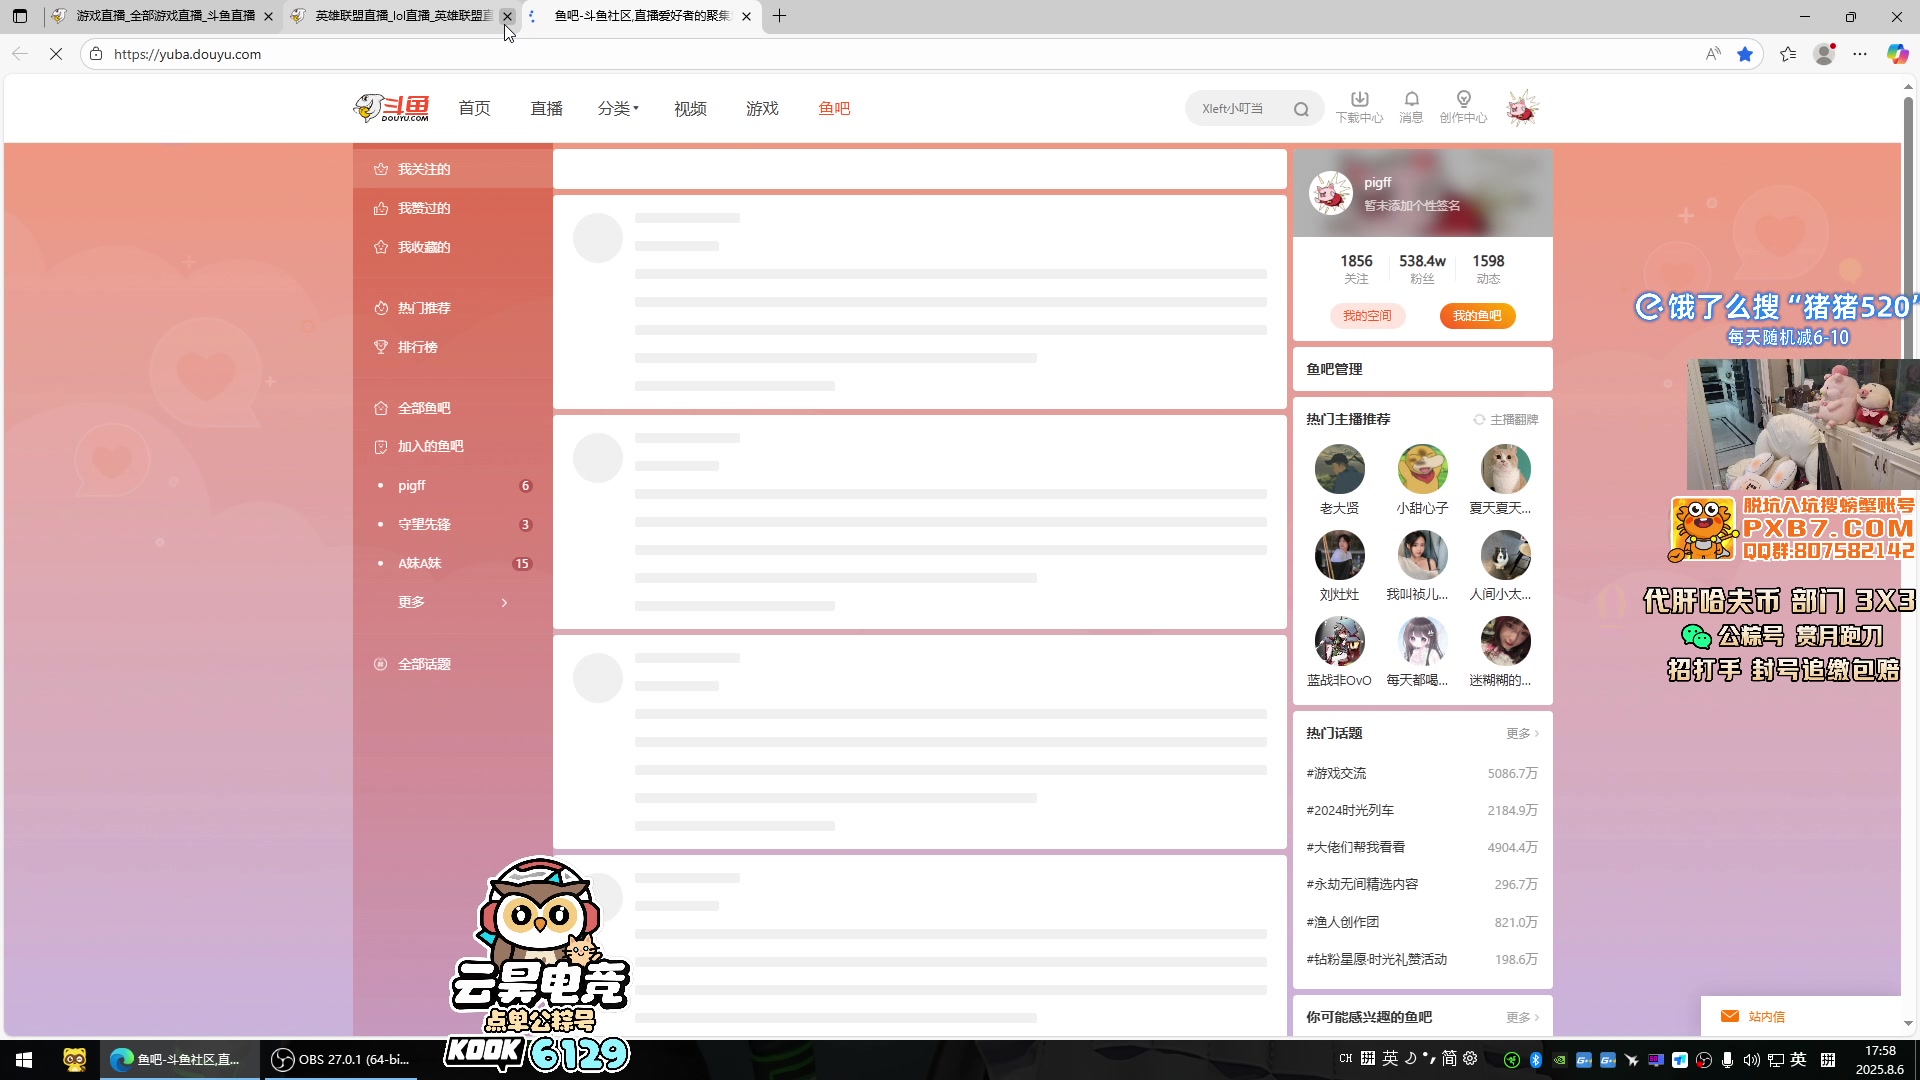Open 更多 next to 热门话题
Image resolution: width=1920 pixels, height=1080 pixels.
click(1522, 734)
